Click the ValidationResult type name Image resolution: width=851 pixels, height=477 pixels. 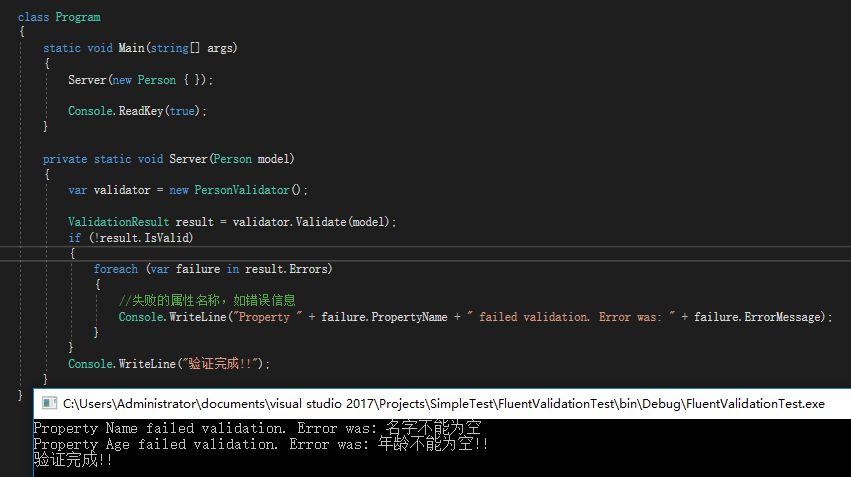coord(118,222)
